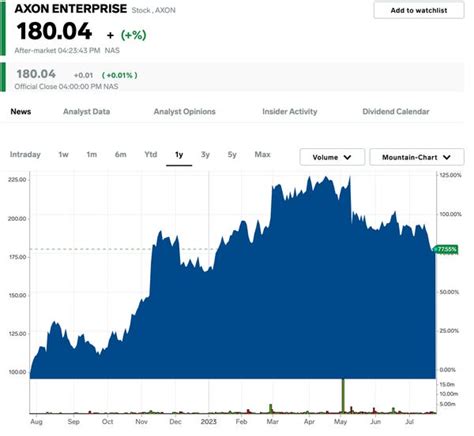Click the 15.0m volume axis label
474x436 pixels.
[447, 384]
